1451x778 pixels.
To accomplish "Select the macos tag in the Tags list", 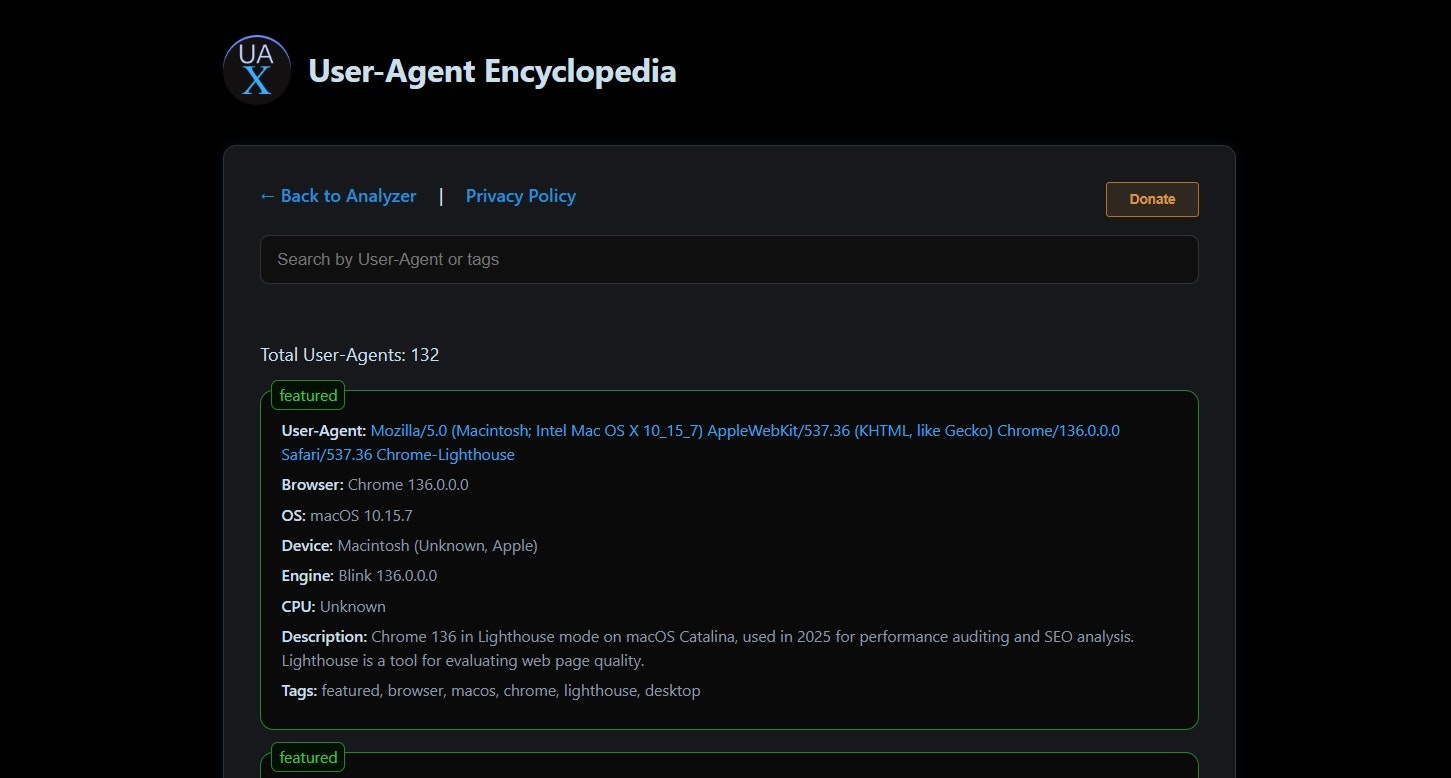I will (475, 690).
